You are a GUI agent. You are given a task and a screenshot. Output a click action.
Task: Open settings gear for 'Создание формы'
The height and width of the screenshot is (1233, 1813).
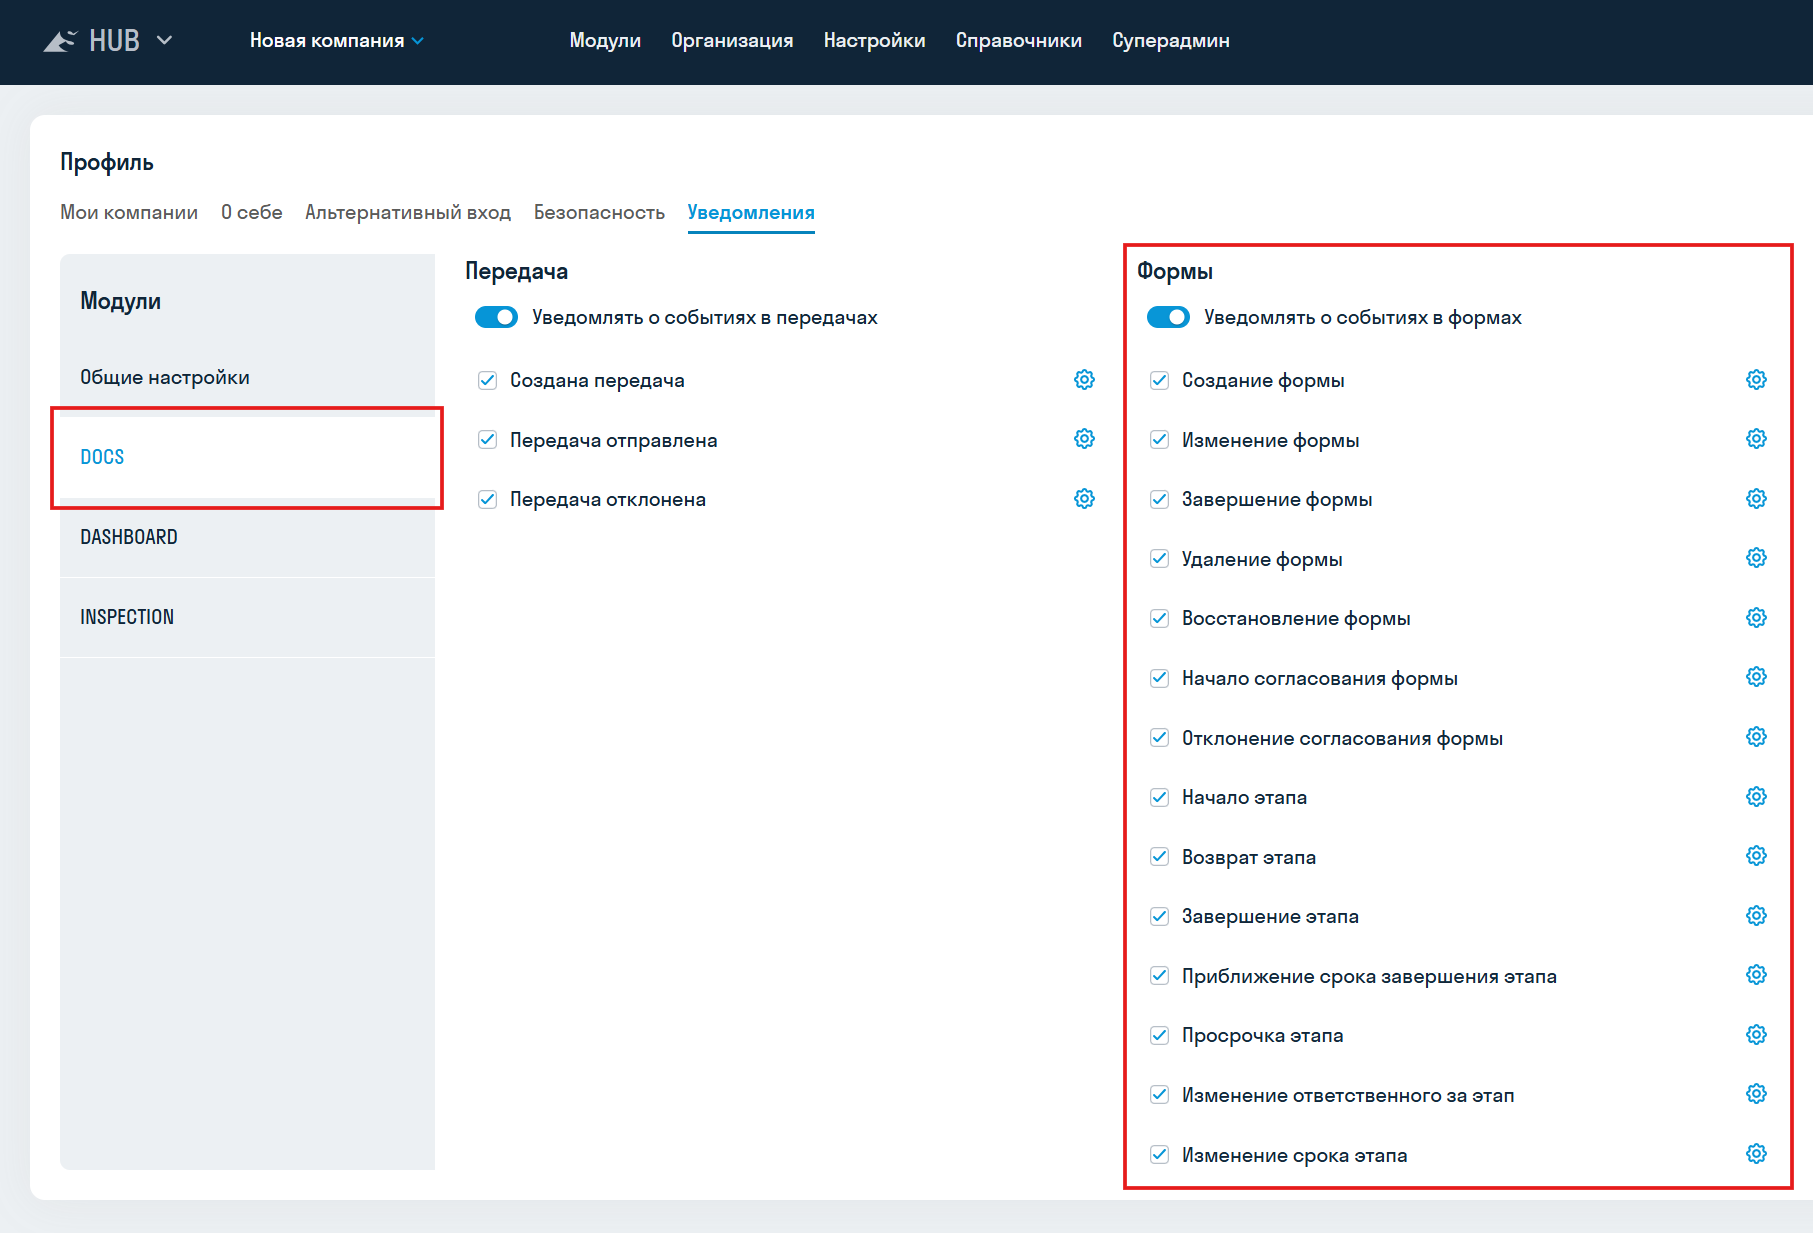(1756, 380)
